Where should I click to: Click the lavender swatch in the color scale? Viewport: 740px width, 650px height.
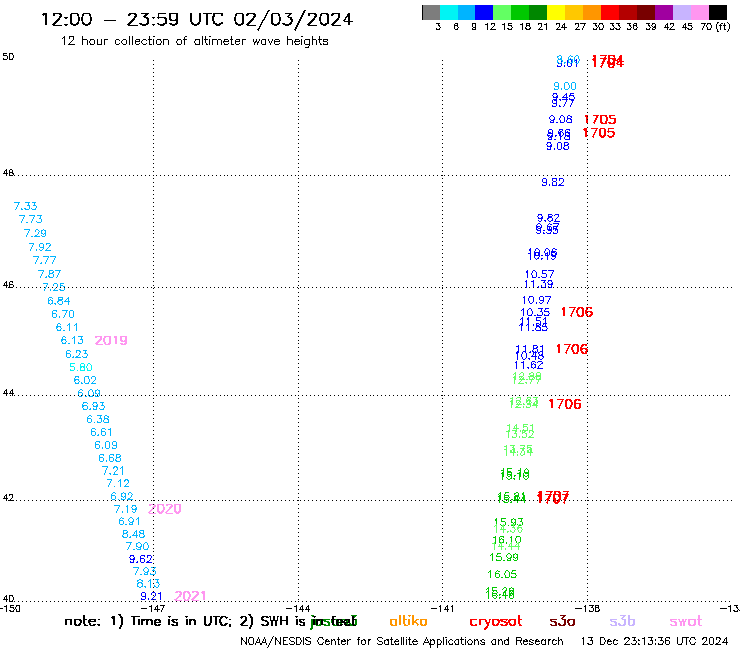click(681, 12)
